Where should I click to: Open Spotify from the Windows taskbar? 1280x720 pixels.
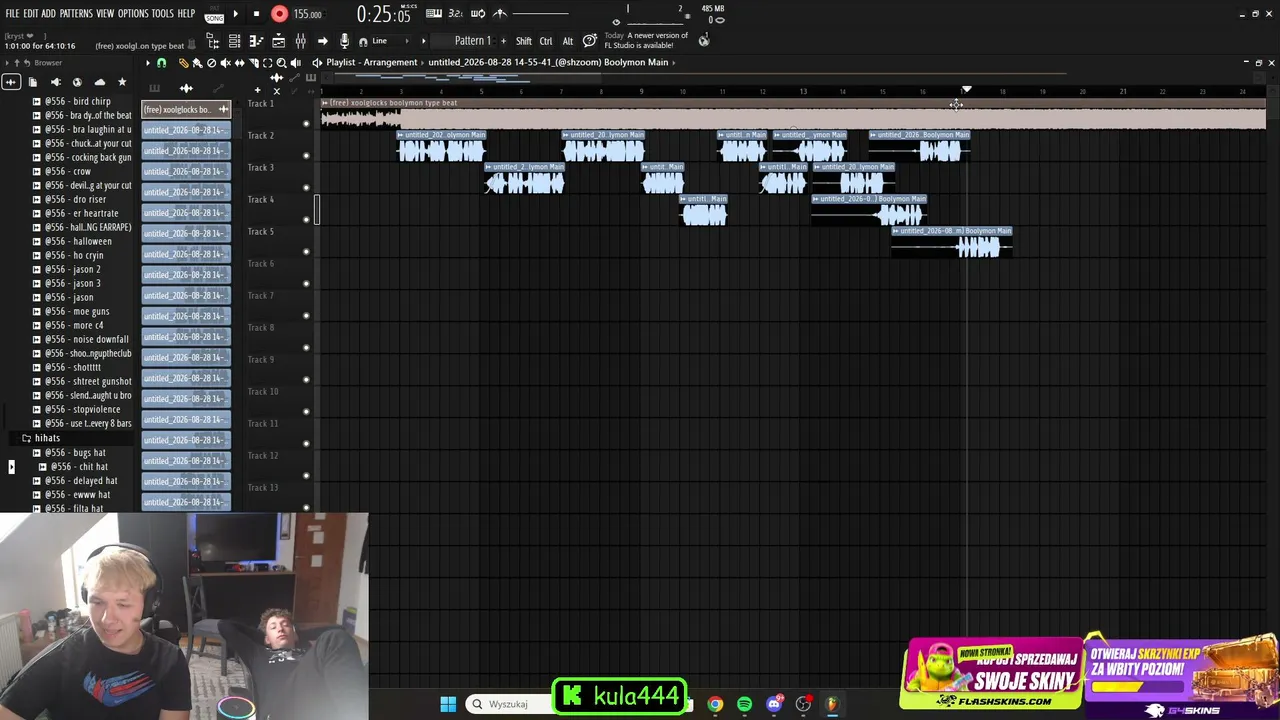[744, 704]
